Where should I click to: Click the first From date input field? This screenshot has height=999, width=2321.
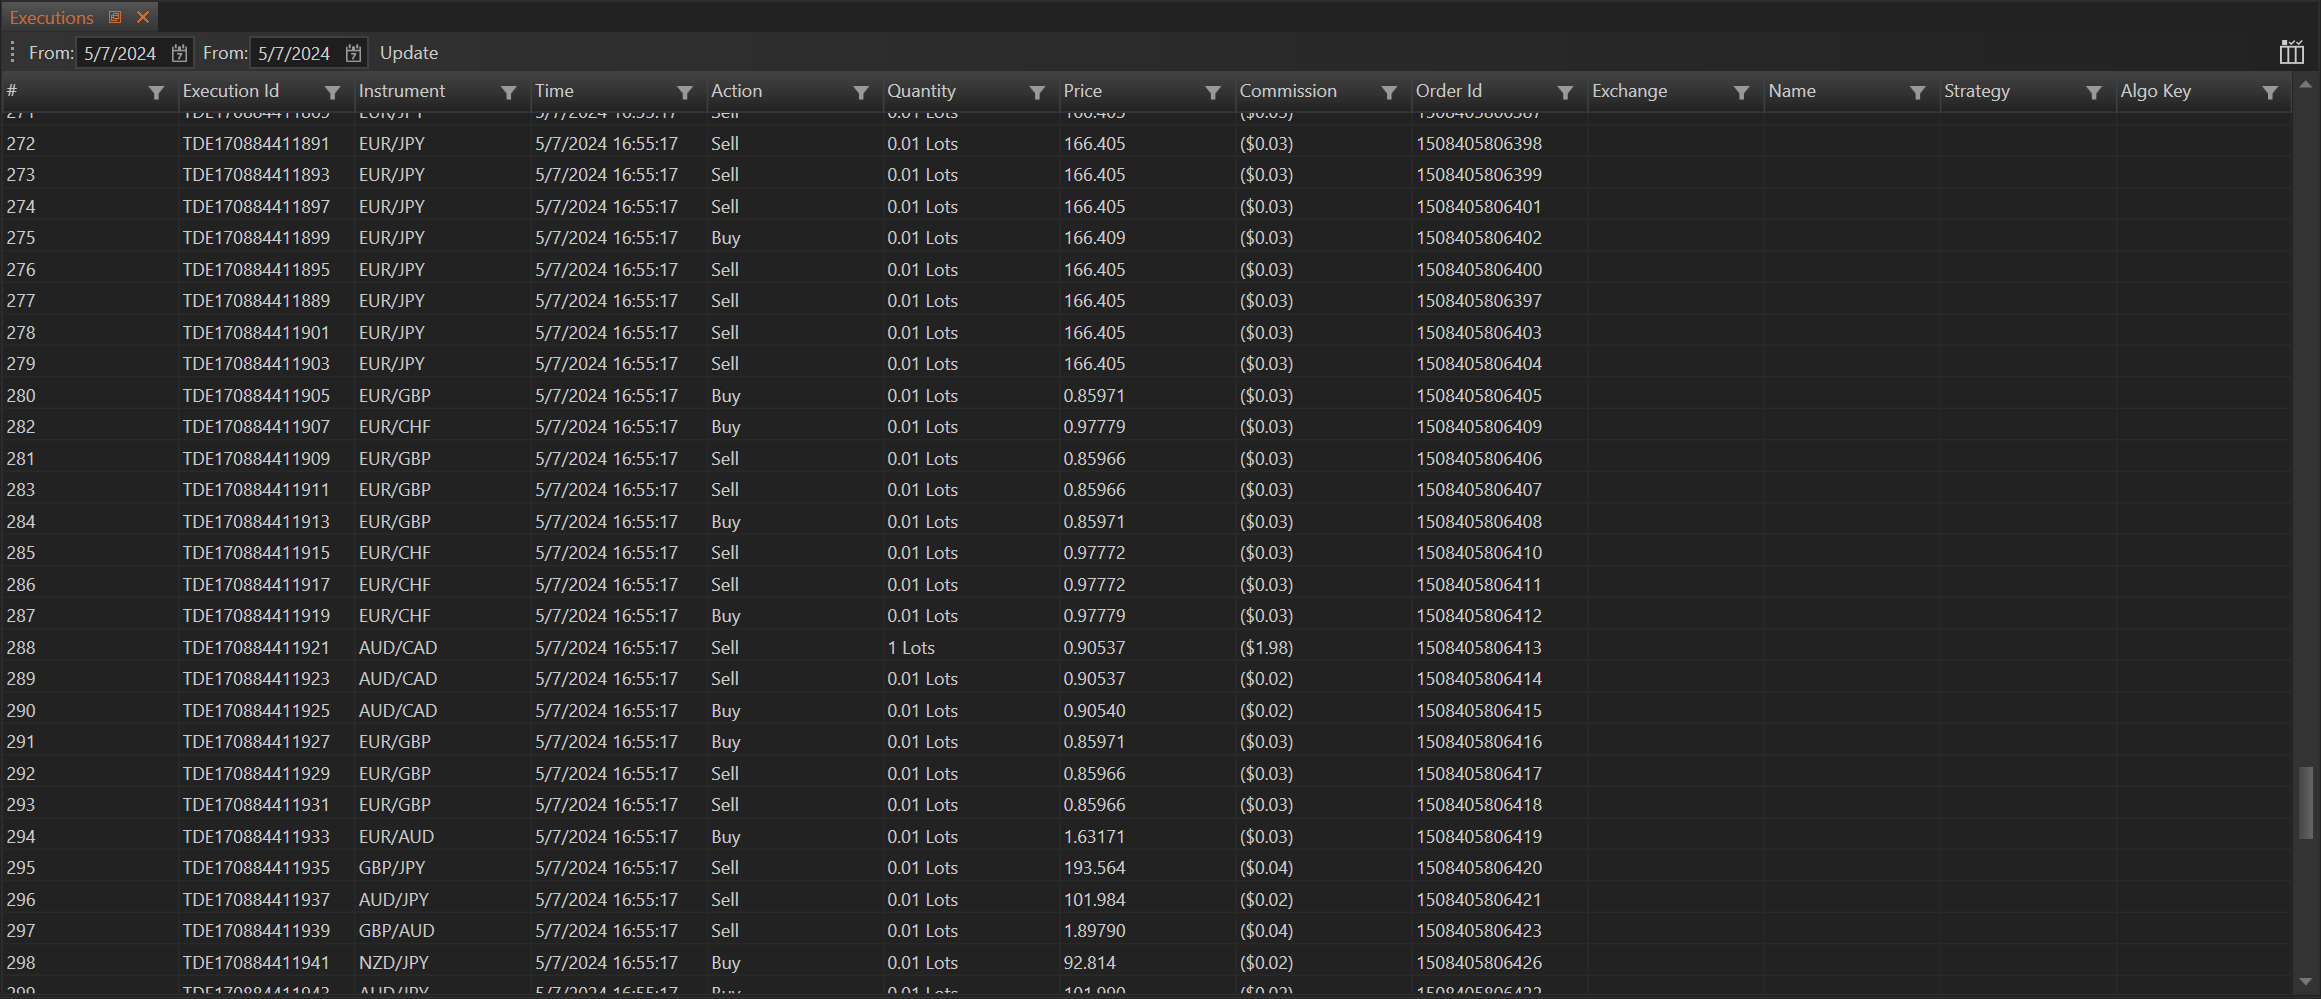[x=121, y=53]
